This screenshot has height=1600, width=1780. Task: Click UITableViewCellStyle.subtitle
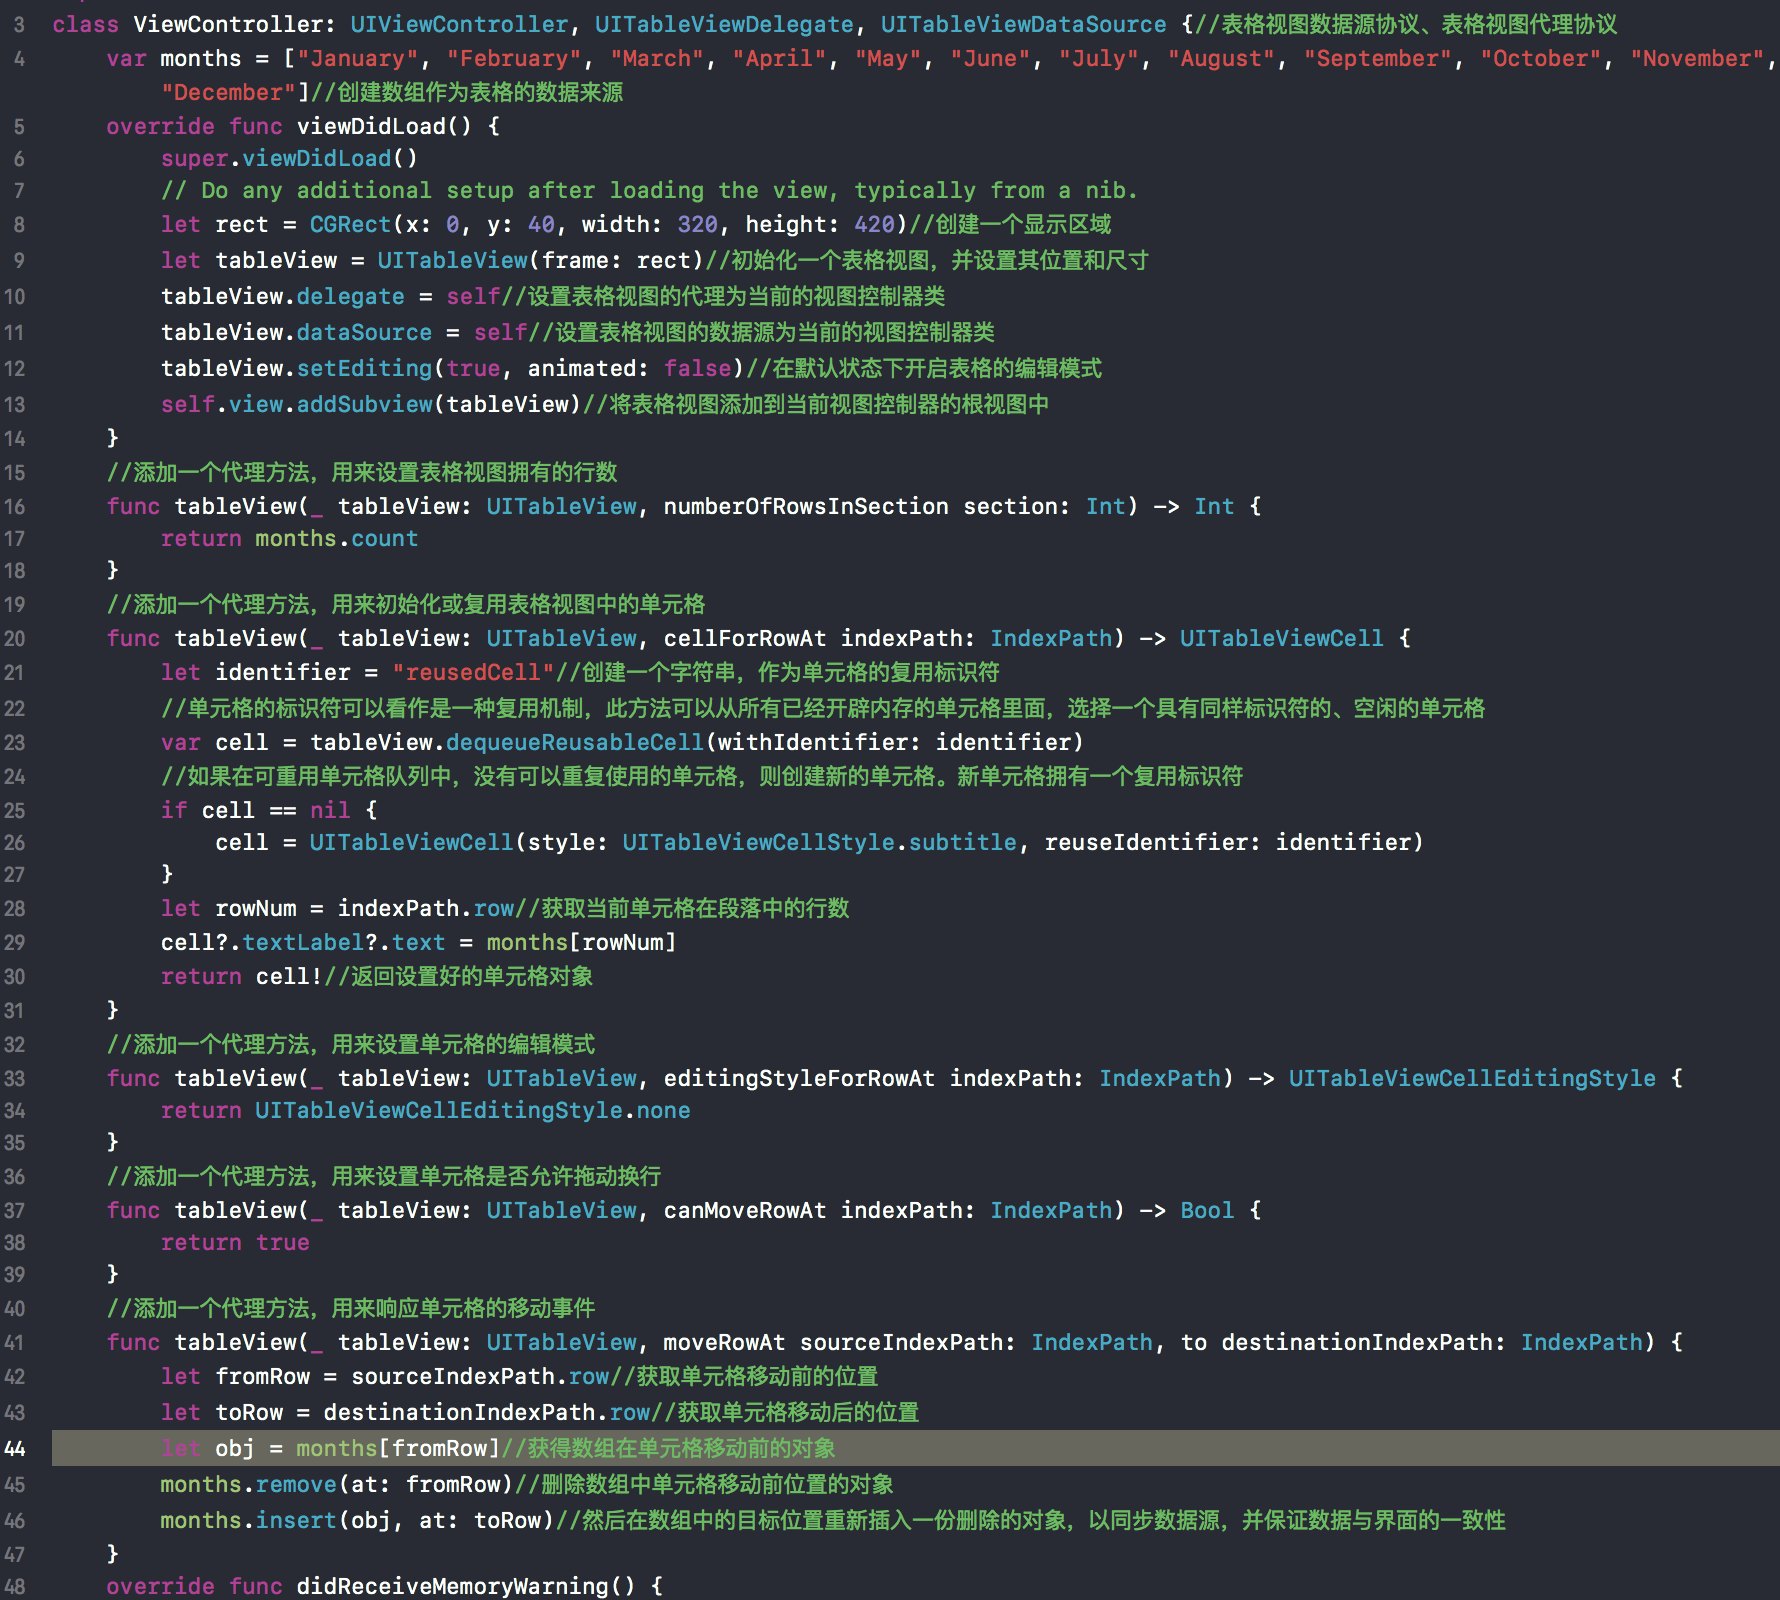pyautogui.click(x=819, y=842)
